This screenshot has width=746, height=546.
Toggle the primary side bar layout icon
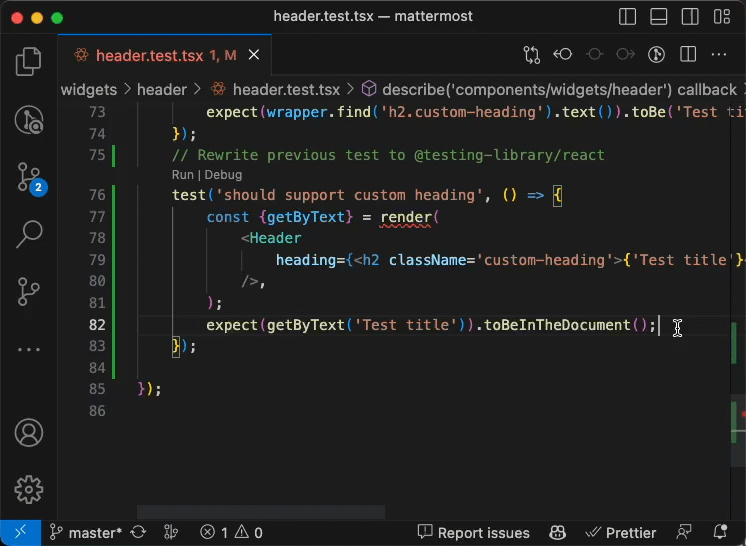coord(628,17)
